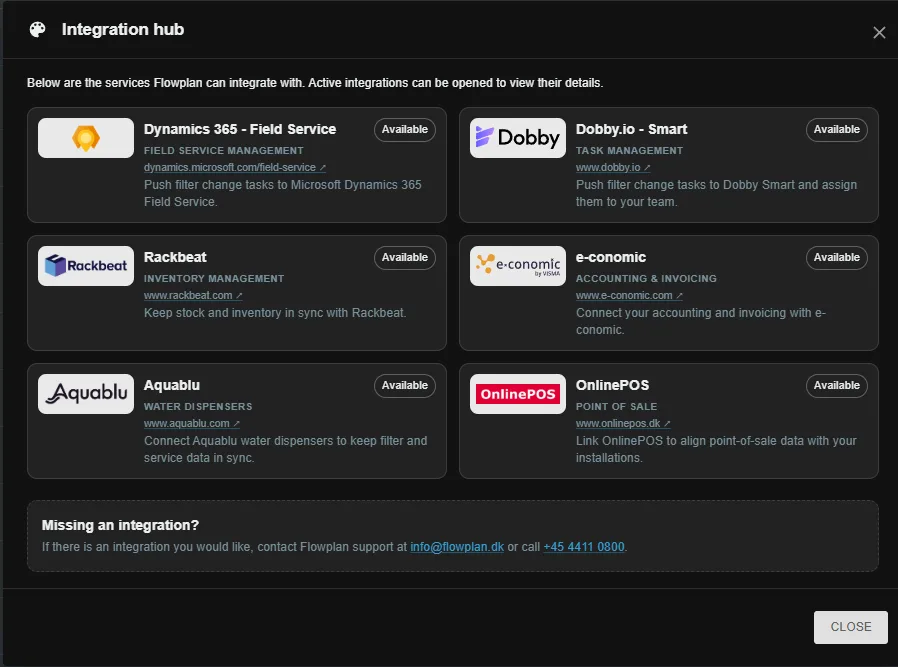Click the Dynamics 365 logo thumbnail
Viewport: 898px width, 667px height.
pyautogui.click(x=86, y=138)
